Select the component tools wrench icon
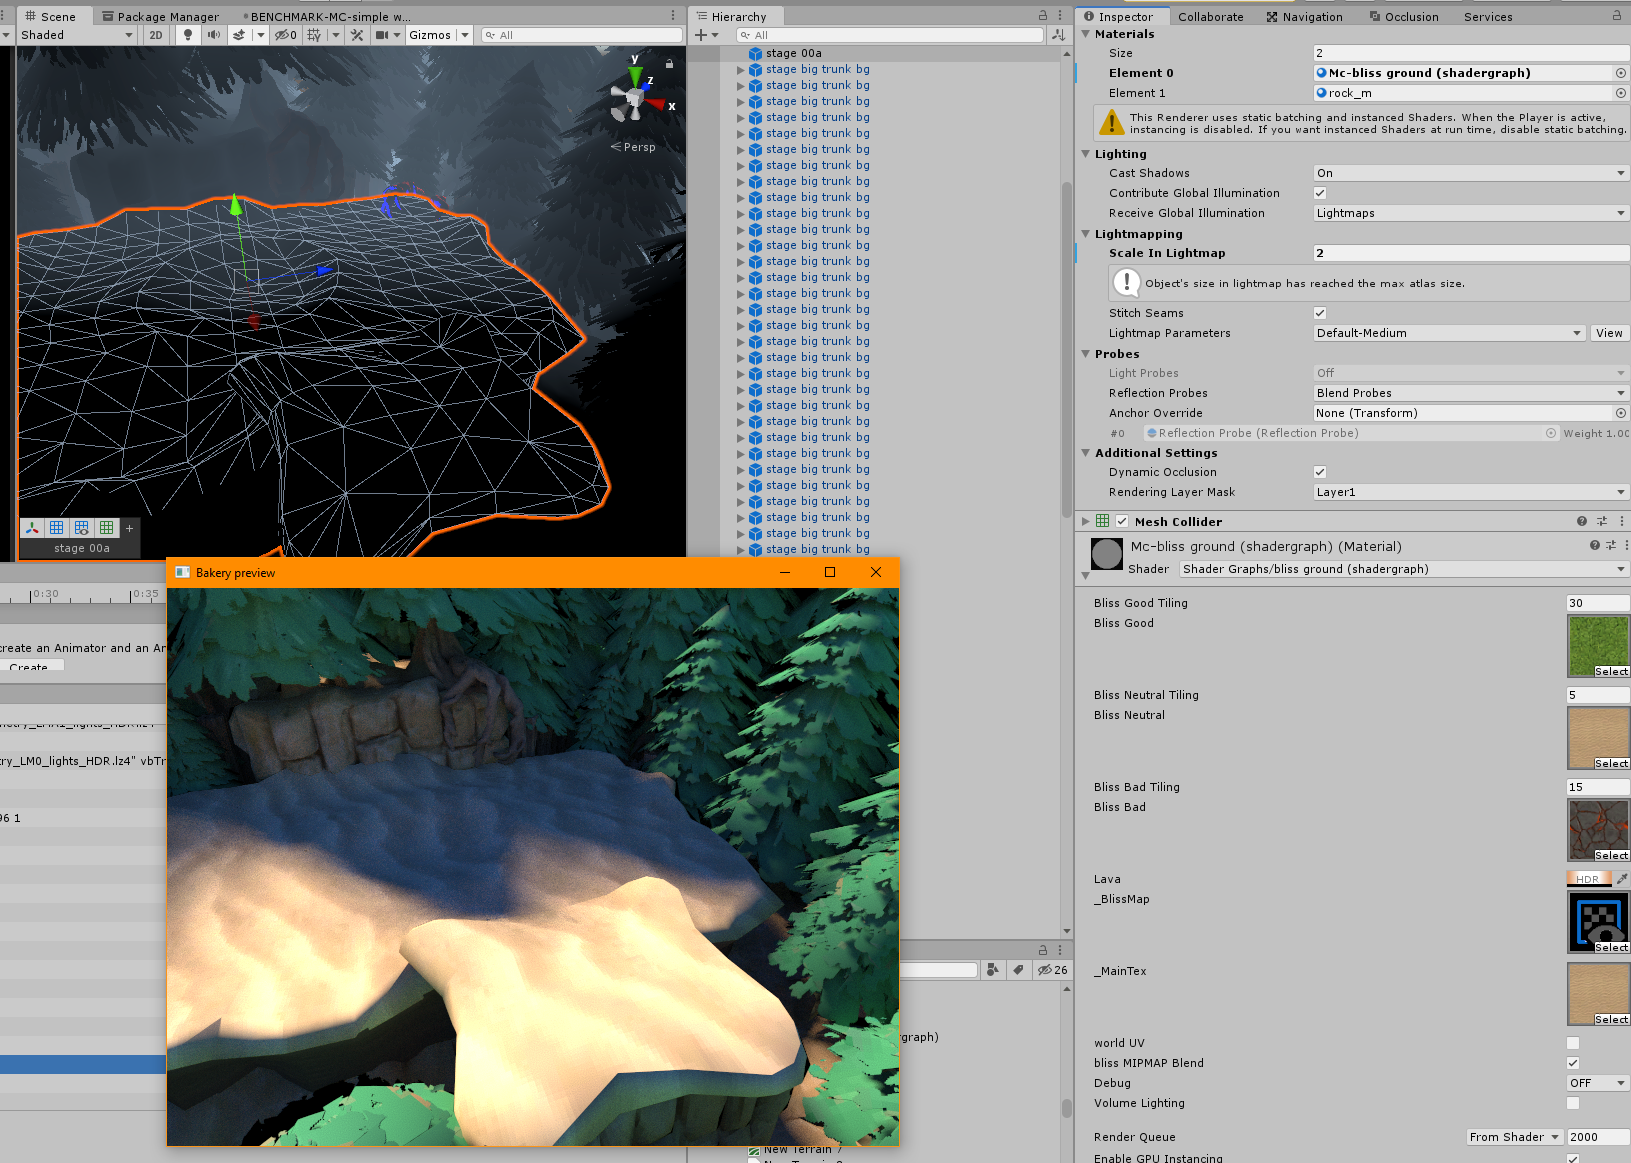 [356, 34]
